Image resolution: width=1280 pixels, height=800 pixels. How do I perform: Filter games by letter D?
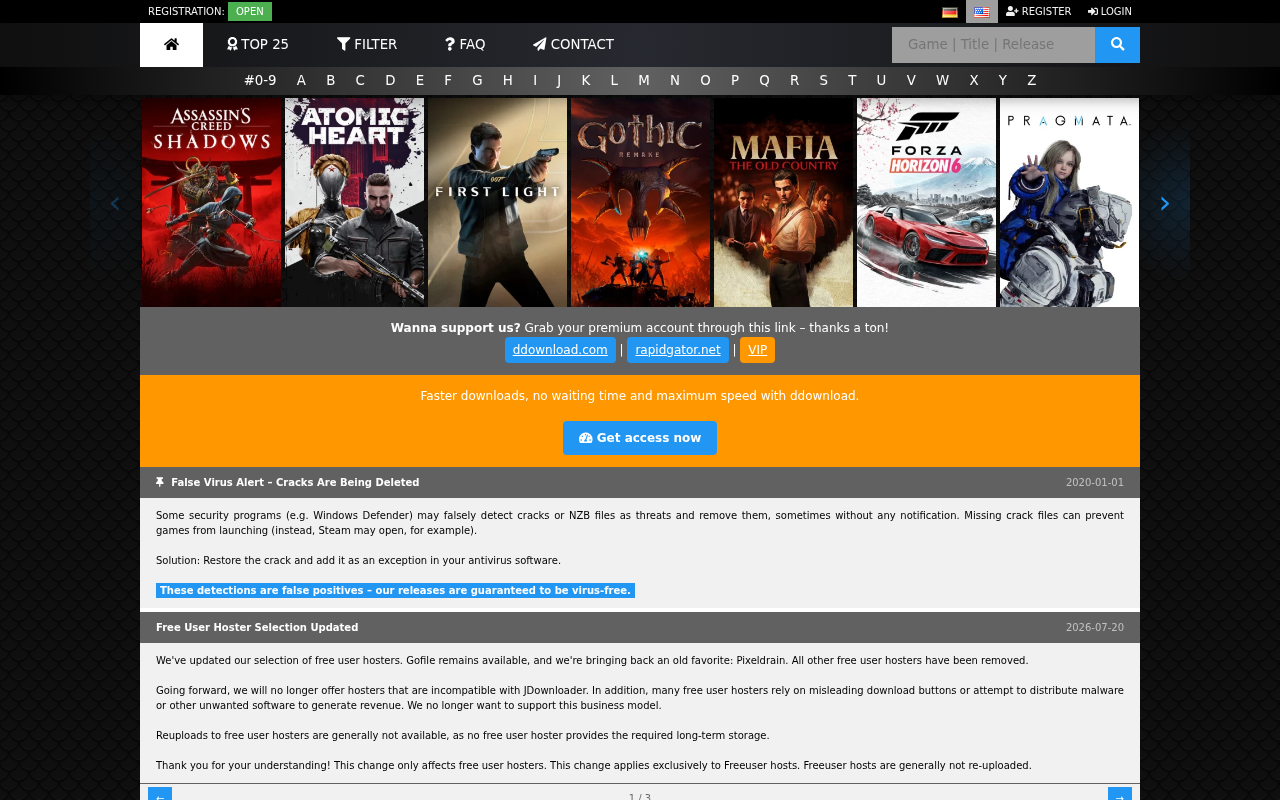coord(390,81)
